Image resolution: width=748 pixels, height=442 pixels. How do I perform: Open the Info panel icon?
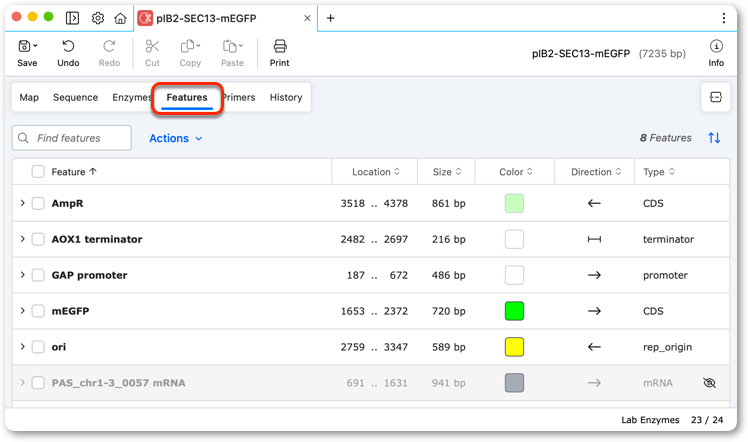point(716,46)
